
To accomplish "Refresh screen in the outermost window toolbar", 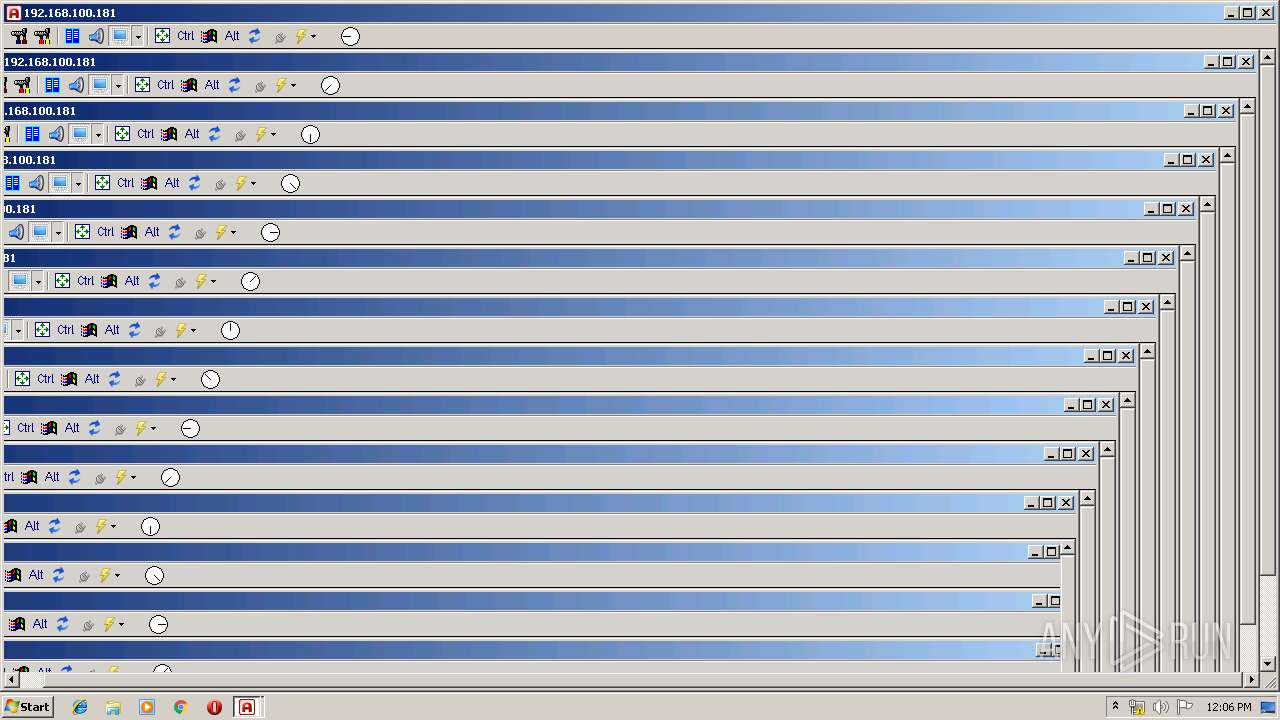I will 255,36.
